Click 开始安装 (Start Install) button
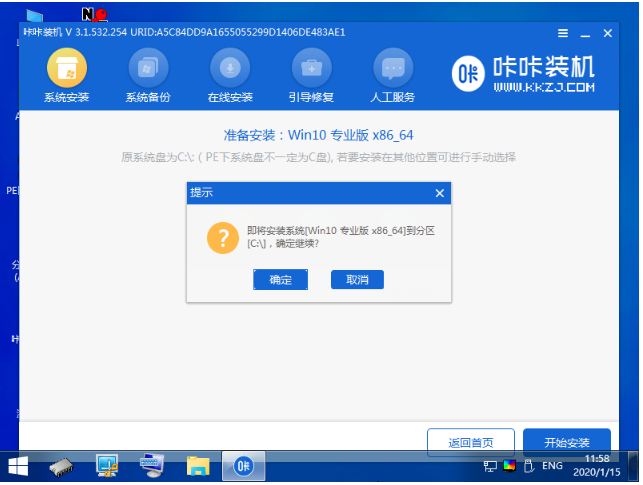This screenshot has width=643, height=485. click(566, 442)
